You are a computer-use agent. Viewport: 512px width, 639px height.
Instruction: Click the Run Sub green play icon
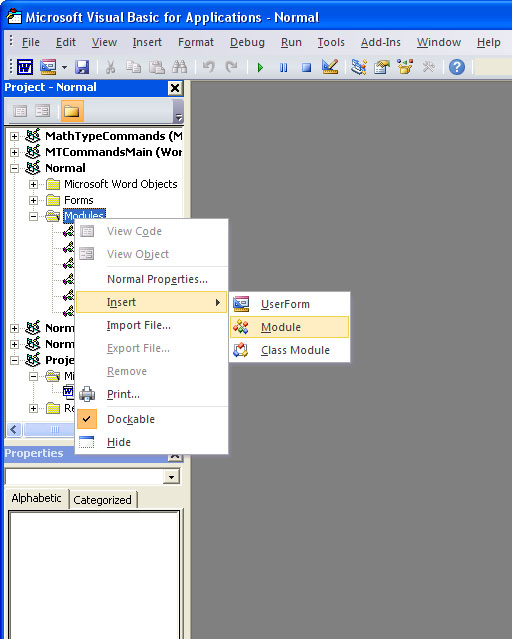point(260,67)
